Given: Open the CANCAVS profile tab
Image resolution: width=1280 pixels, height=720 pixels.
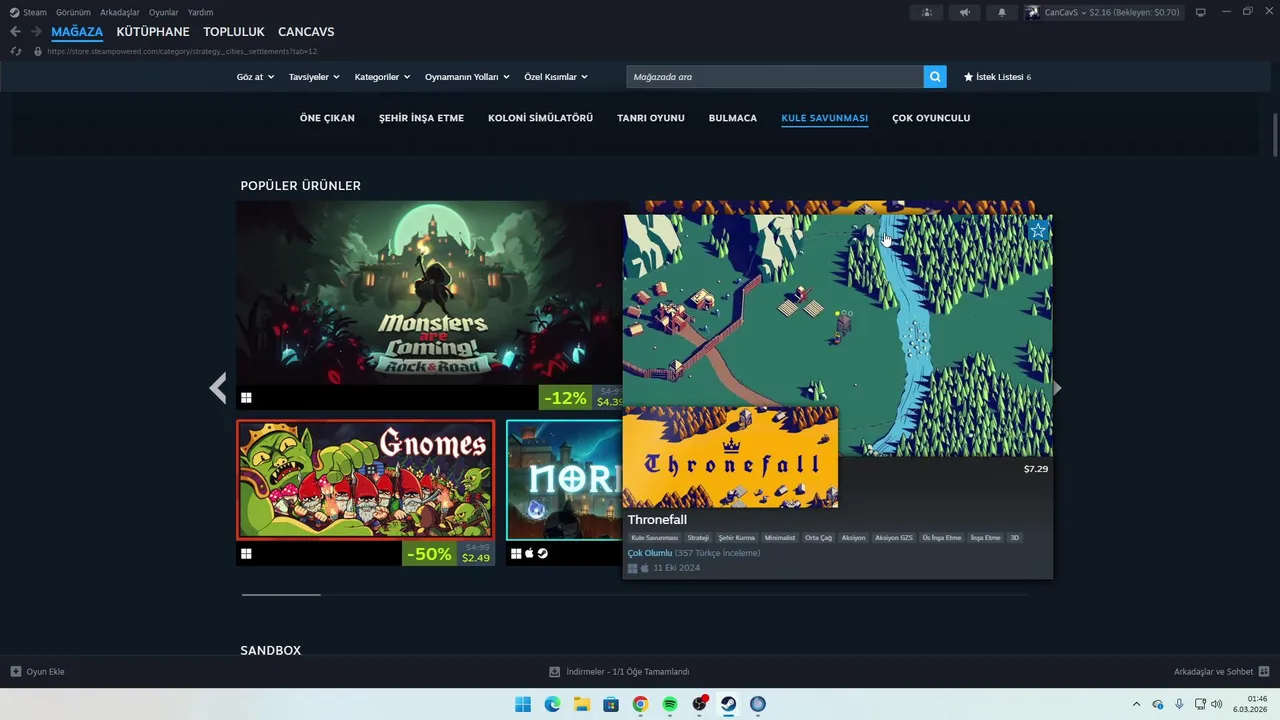Looking at the screenshot, I should click(306, 32).
